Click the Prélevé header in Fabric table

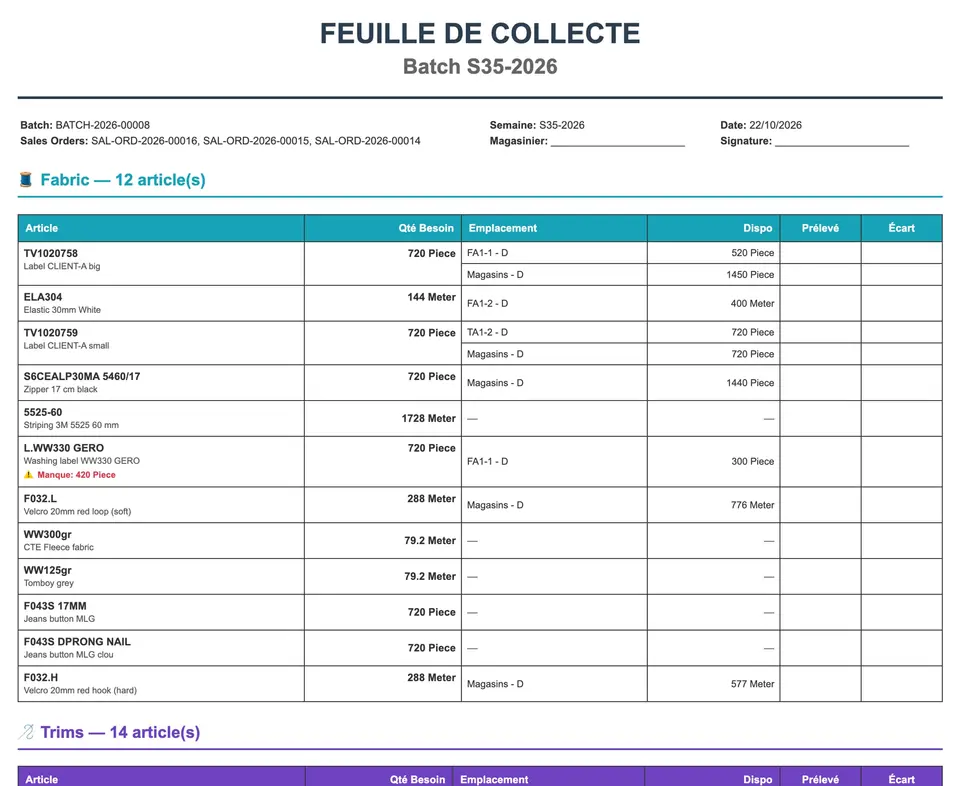820,228
